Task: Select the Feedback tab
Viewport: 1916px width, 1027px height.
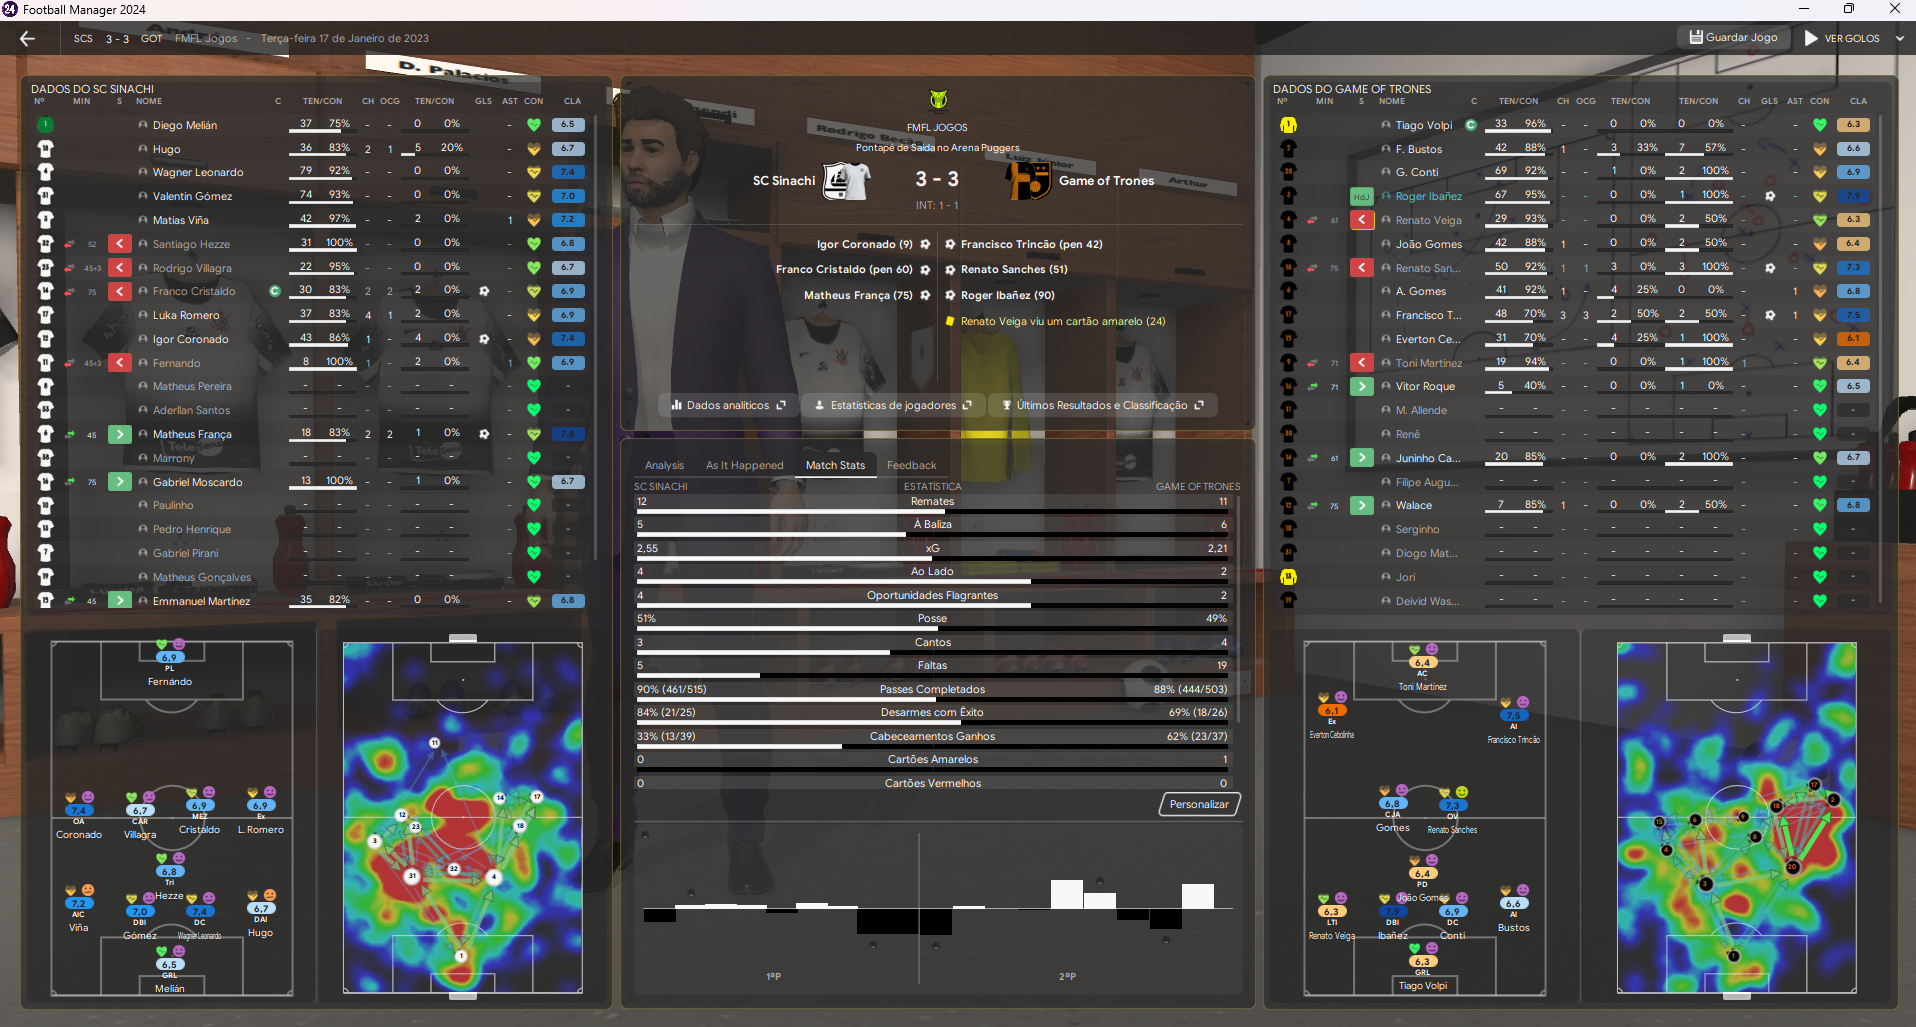Action: (911, 466)
